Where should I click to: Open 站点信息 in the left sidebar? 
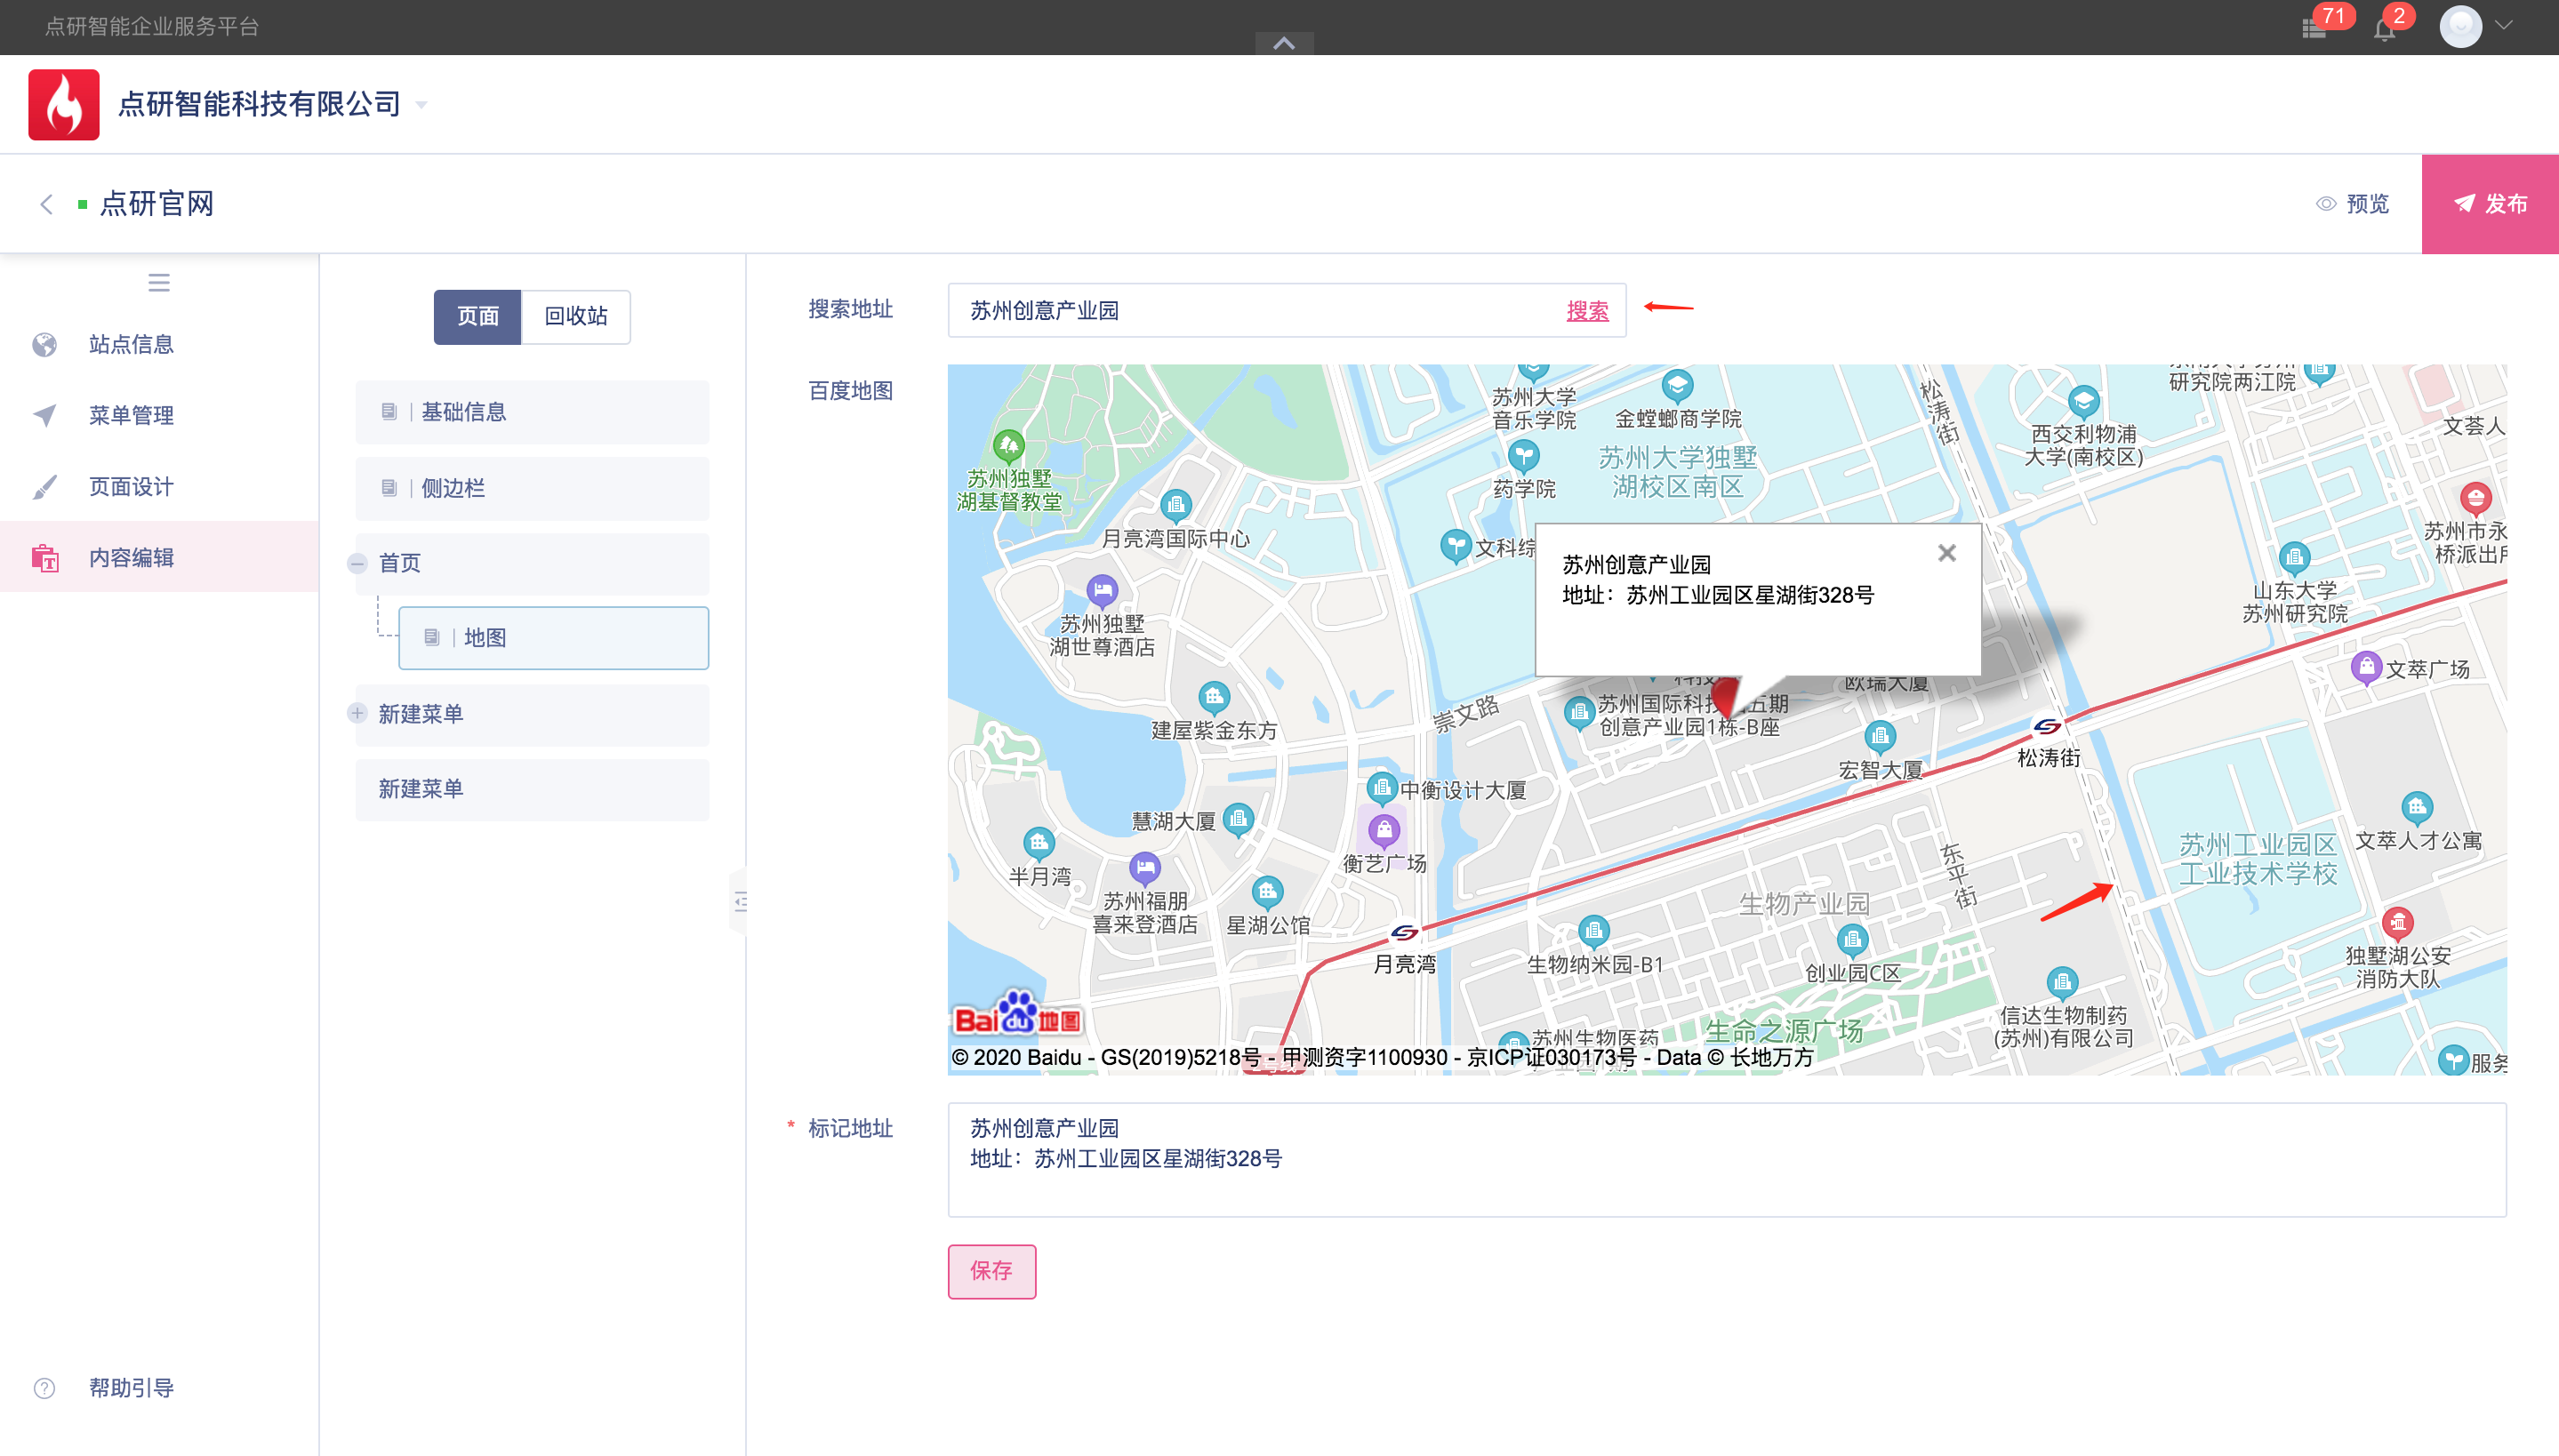pos(159,344)
